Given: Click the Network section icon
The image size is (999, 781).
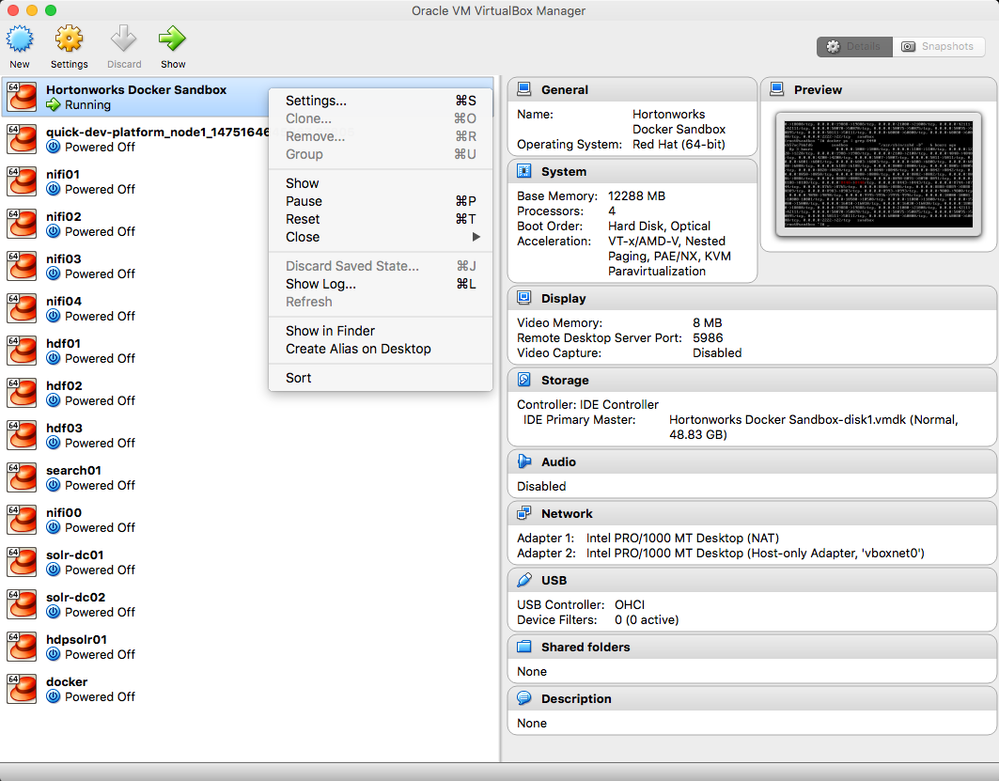Looking at the screenshot, I should coord(522,513).
